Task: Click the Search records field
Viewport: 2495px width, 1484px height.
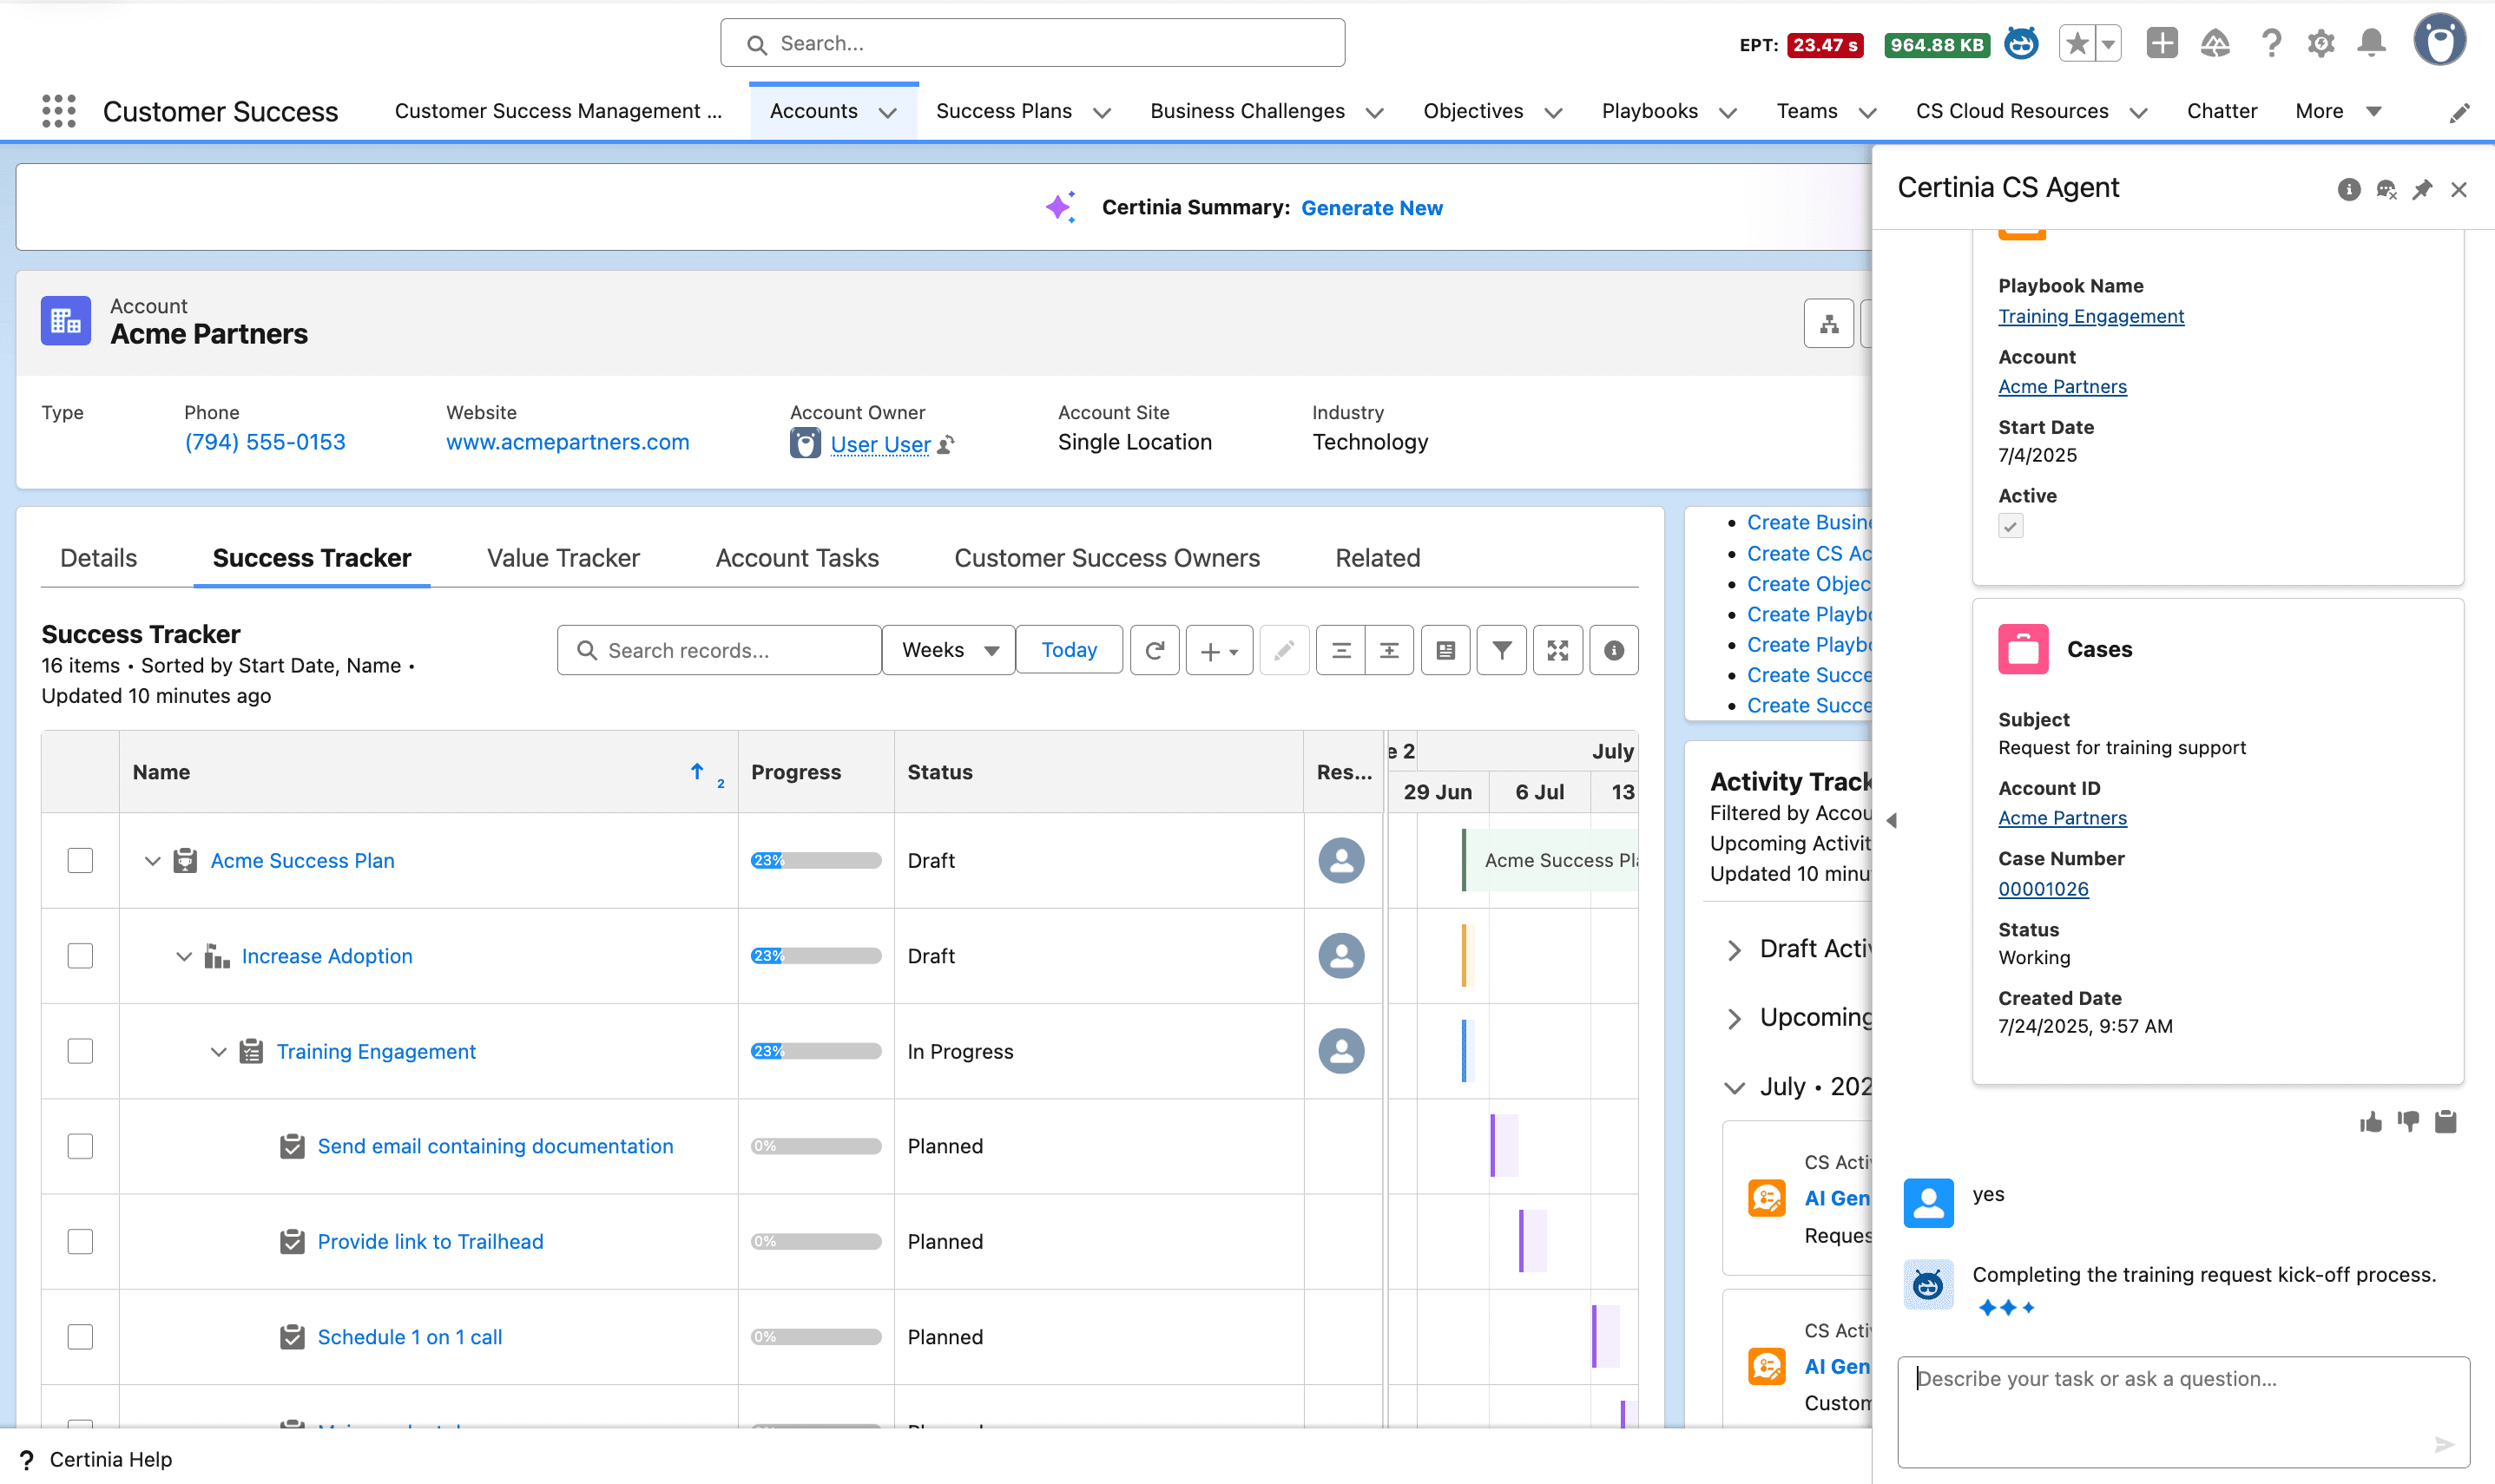Action: point(719,650)
